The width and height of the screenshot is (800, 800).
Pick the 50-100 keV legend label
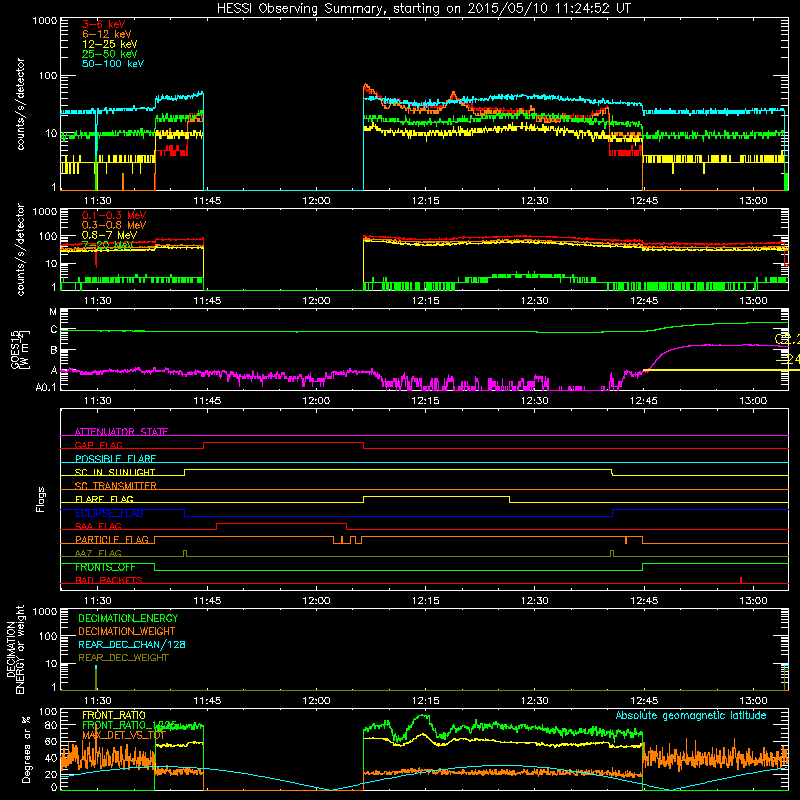tap(113, 64)
